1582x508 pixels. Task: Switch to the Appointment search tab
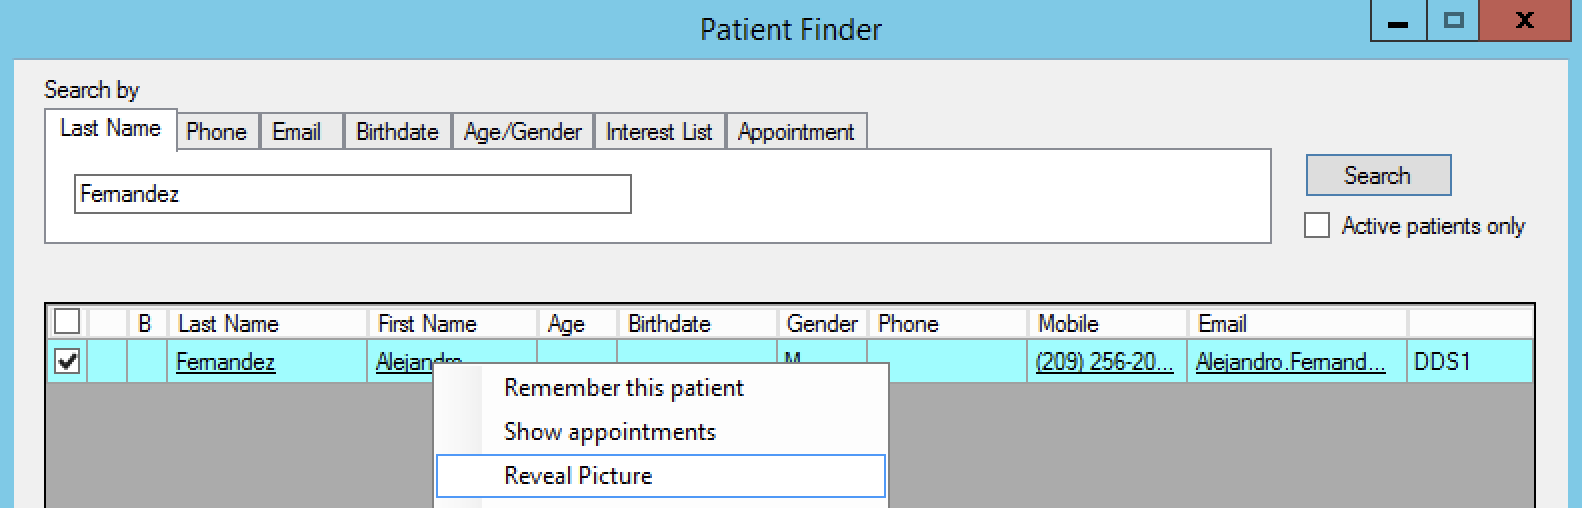pos(796,132)
